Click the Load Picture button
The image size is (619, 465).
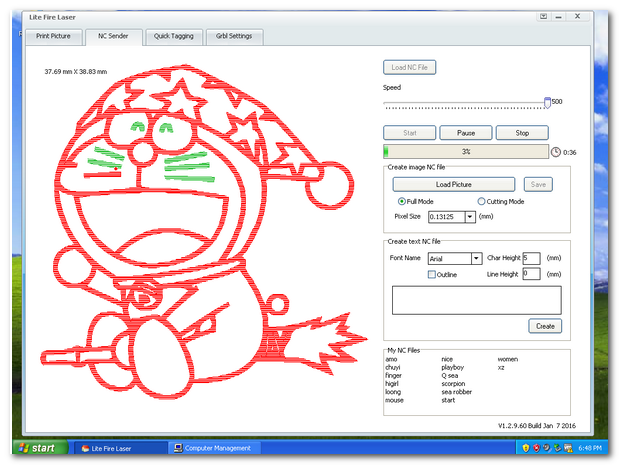coord(454,184)
